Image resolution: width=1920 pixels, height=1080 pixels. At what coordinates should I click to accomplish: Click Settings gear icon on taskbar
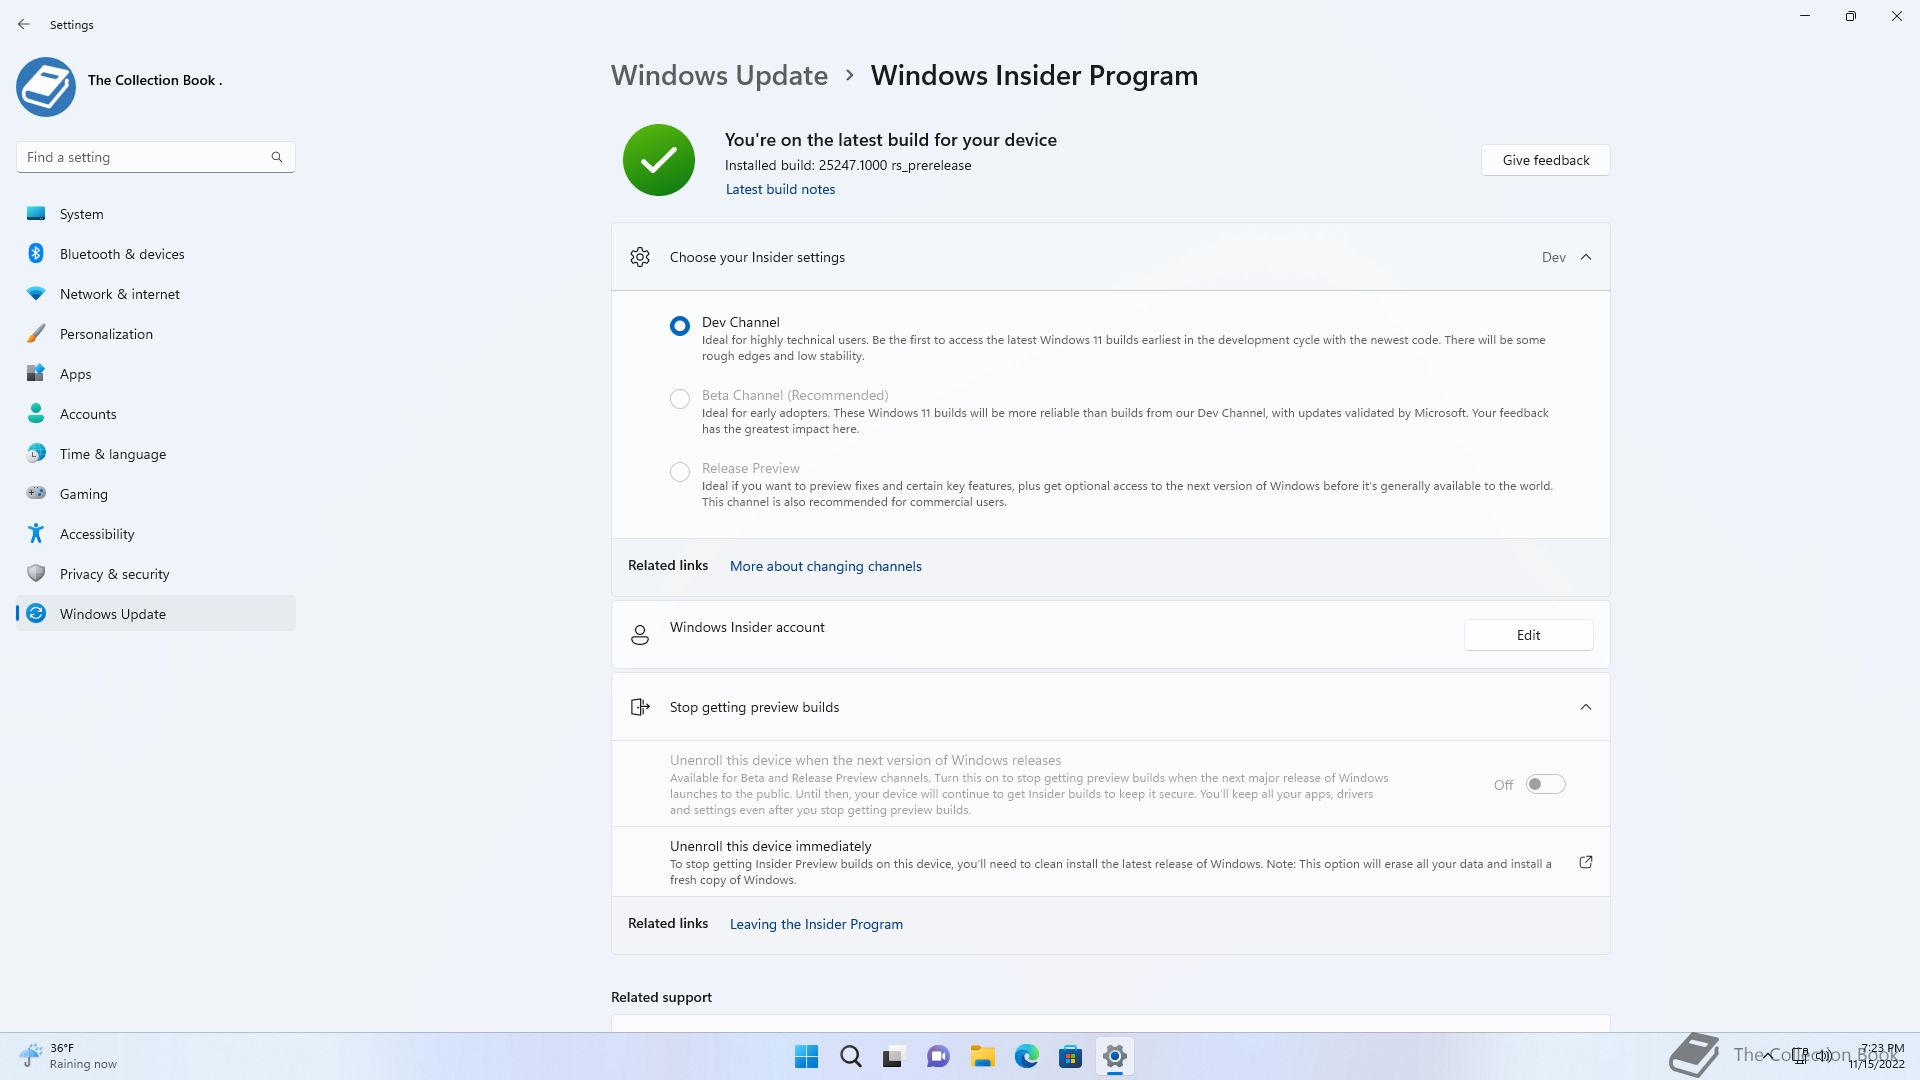click(1114, 1056)
